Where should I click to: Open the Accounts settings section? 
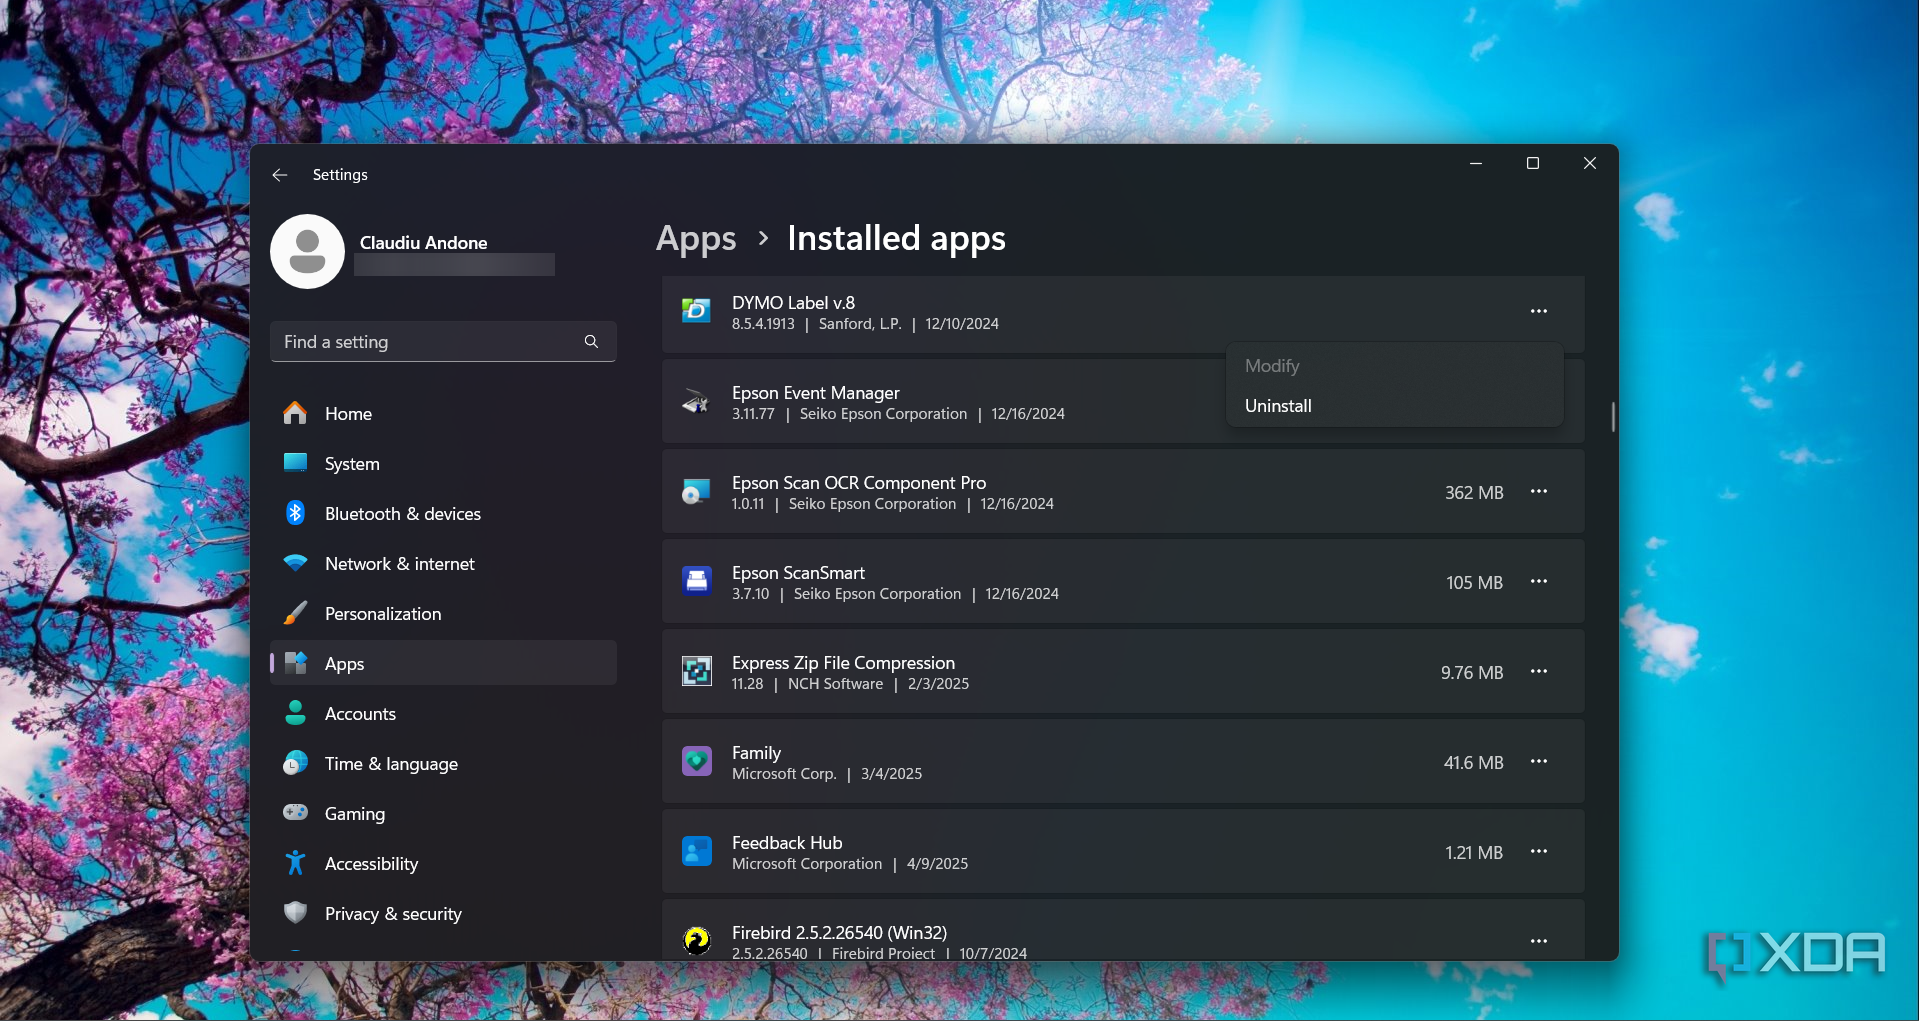[443, 714]
